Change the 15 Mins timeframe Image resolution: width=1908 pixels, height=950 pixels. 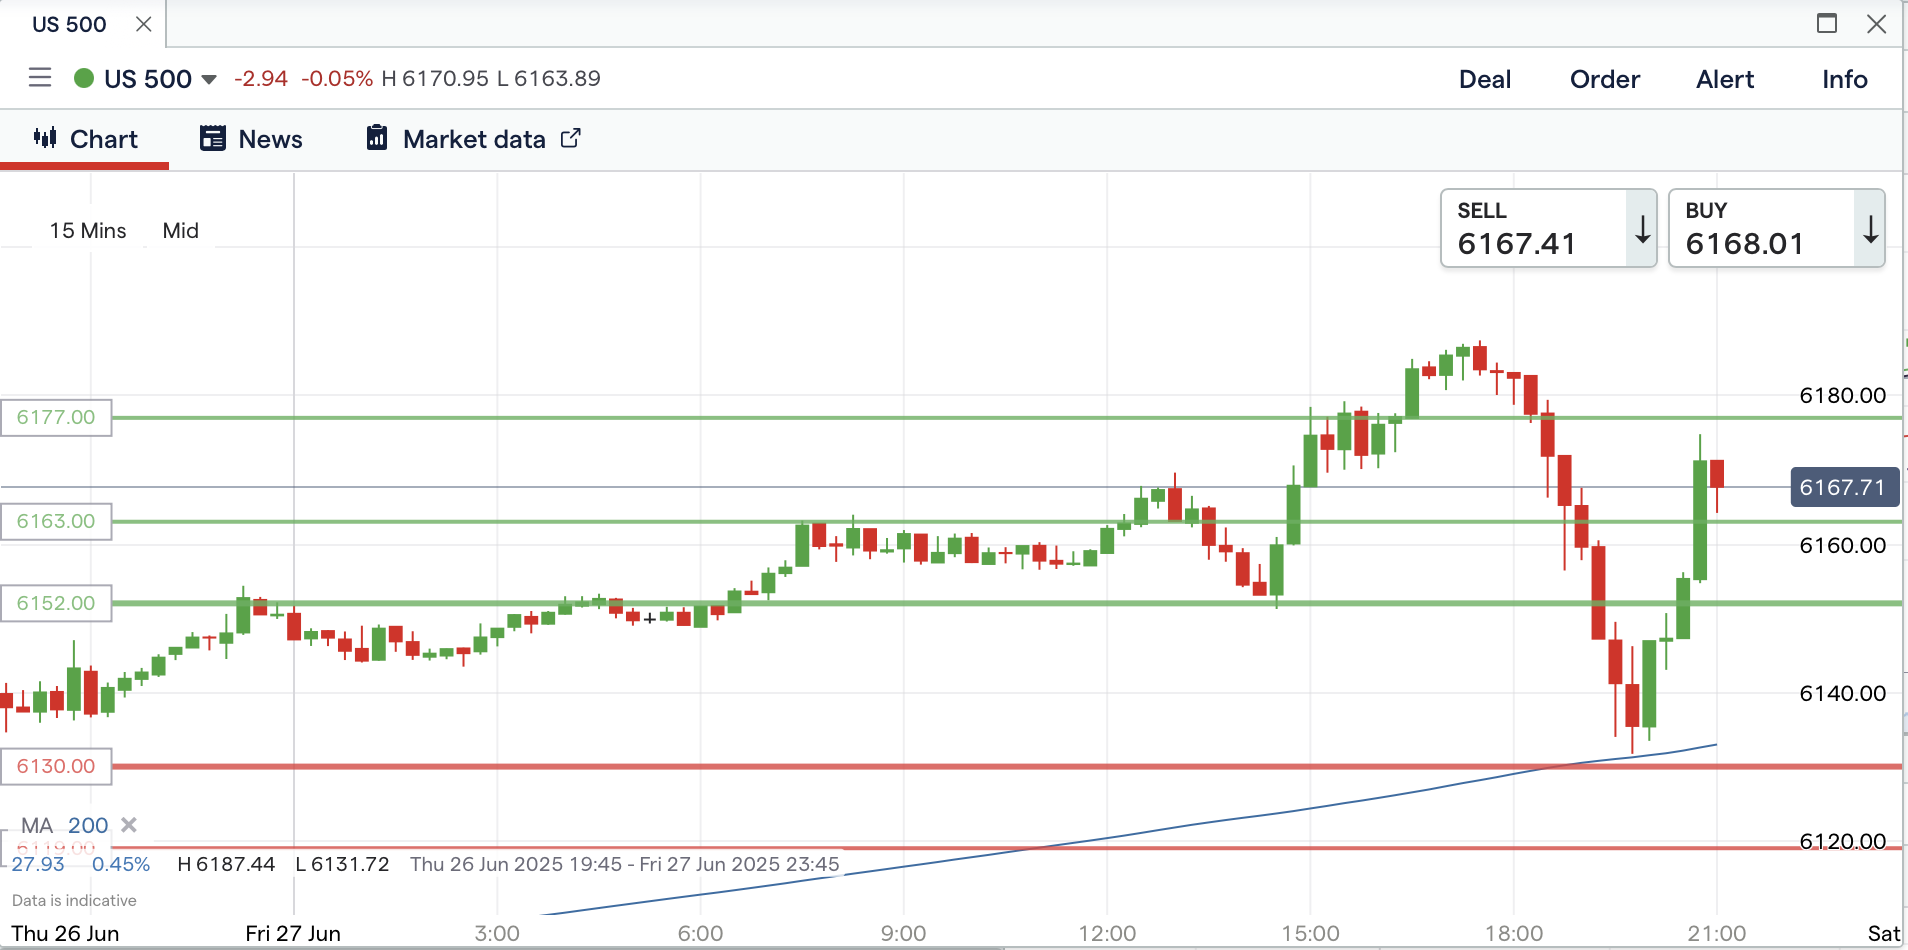(88, 231)
